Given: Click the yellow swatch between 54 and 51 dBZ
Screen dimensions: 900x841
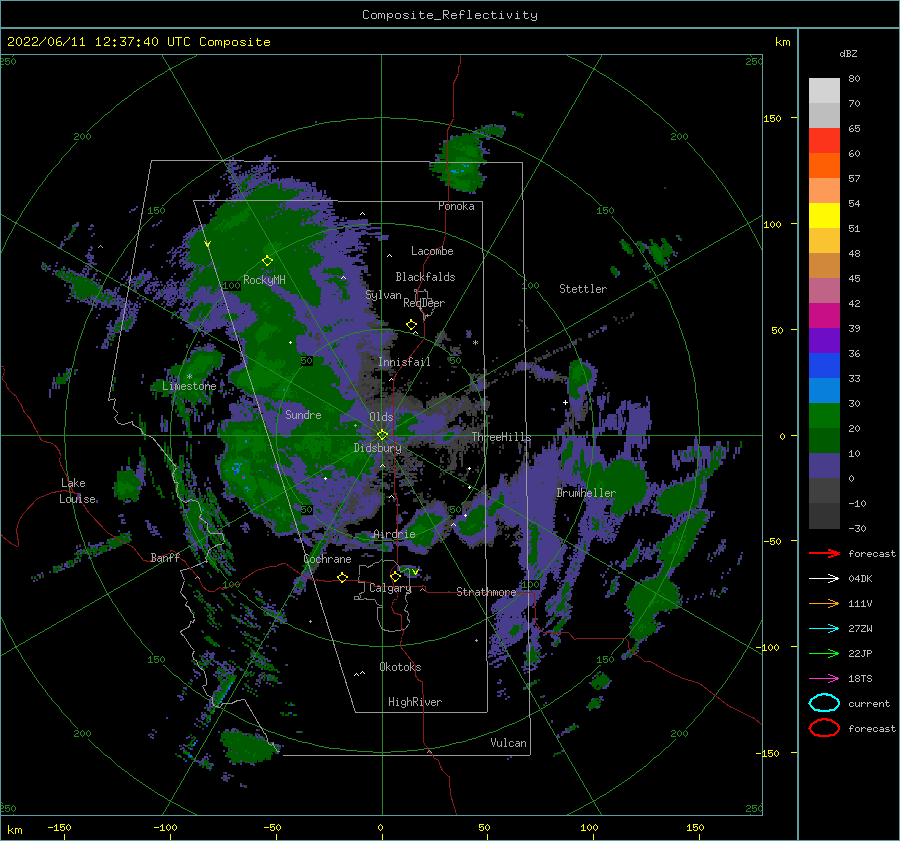Looking at the screenshot, I should tap(824, 216).
